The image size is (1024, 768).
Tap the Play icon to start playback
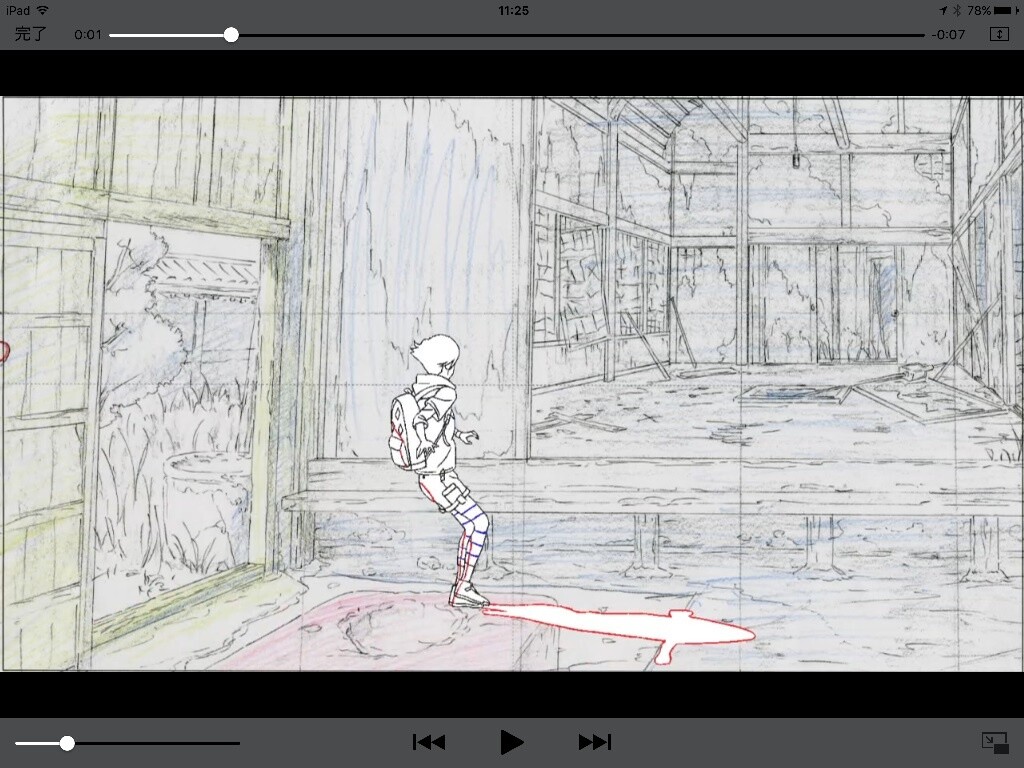pos(512,742)
